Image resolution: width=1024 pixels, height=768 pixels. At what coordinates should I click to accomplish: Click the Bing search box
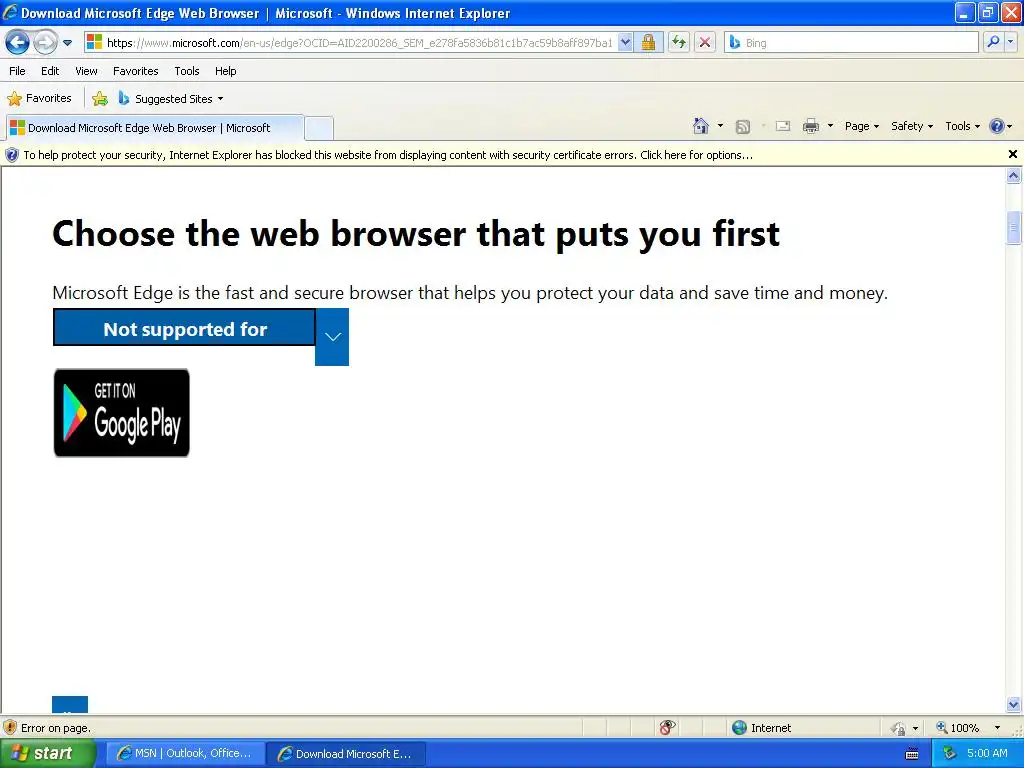coord(852,43)
